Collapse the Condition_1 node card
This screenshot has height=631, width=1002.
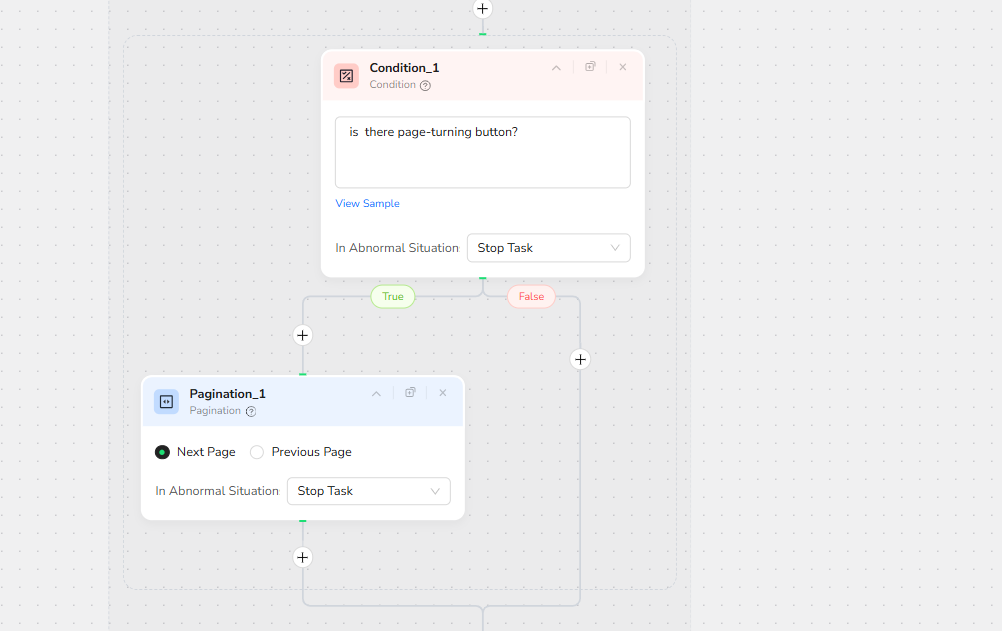tap(556, 68)
